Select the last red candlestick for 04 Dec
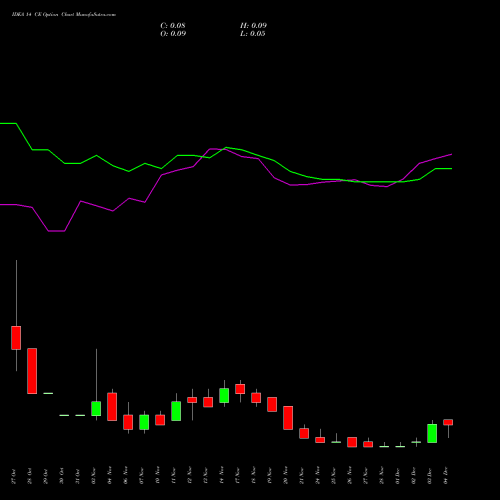The height and width of the screenshot is (500, 500). tap(448, 422)
